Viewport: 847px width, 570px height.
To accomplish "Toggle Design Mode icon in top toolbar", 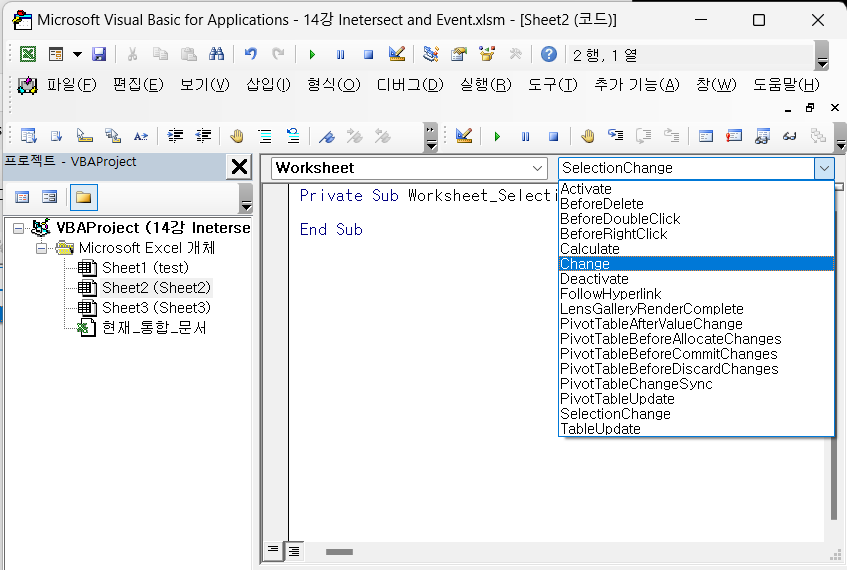I will [396, 55].
